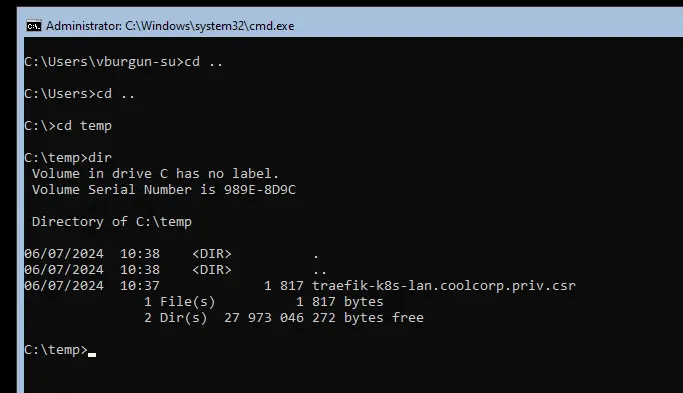Viewport: 683px width, 393px height.
Task: Click the traefik-k8s-lan.coolcorp.priv.csr filename
Action: [x=444, y=286]
